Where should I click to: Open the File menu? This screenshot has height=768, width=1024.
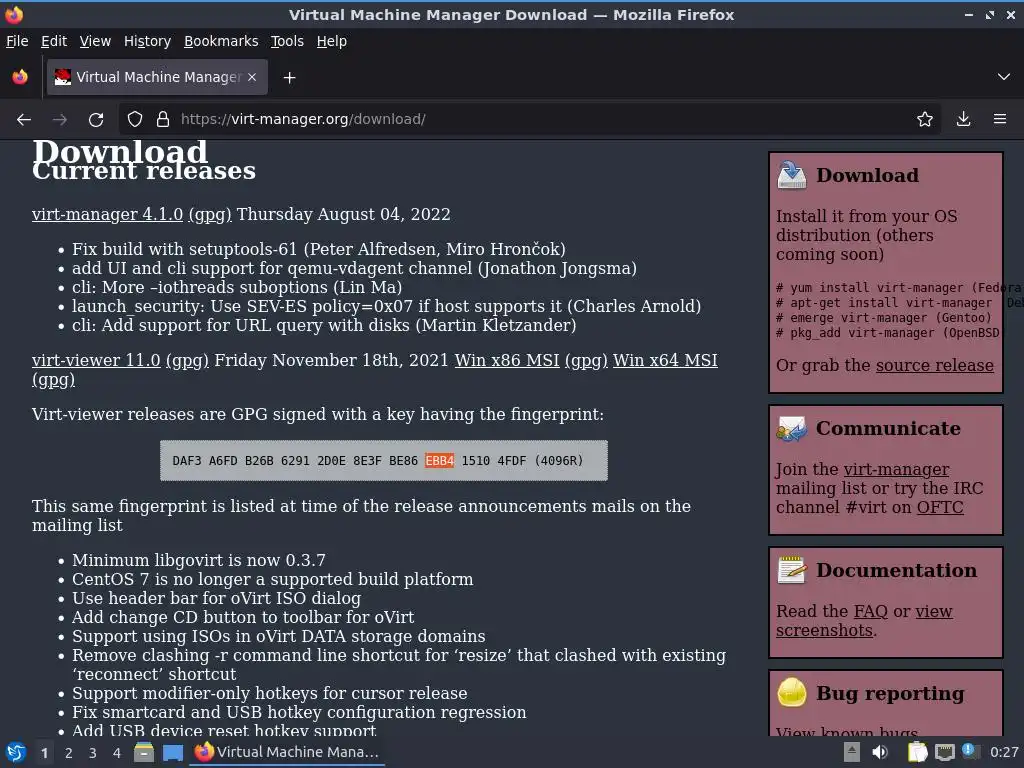click(x=17, y=41)
